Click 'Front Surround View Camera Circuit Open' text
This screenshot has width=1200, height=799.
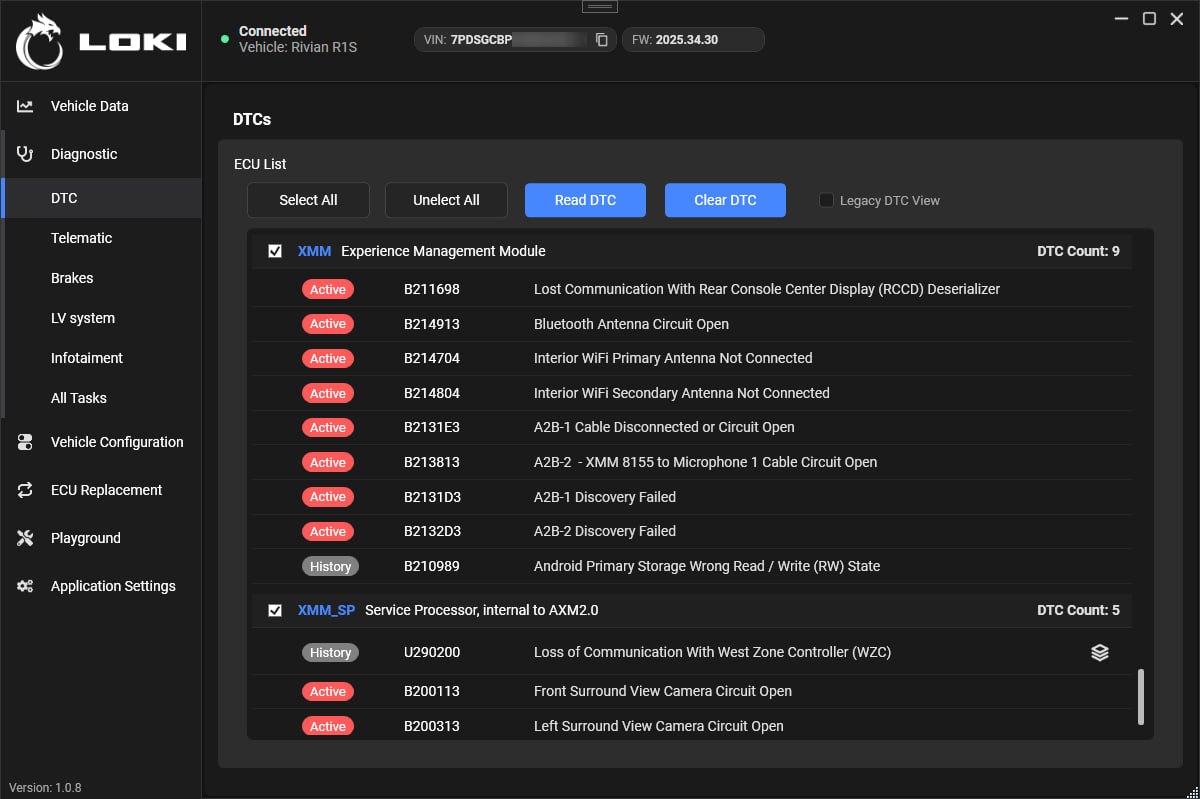coord(663,691)
